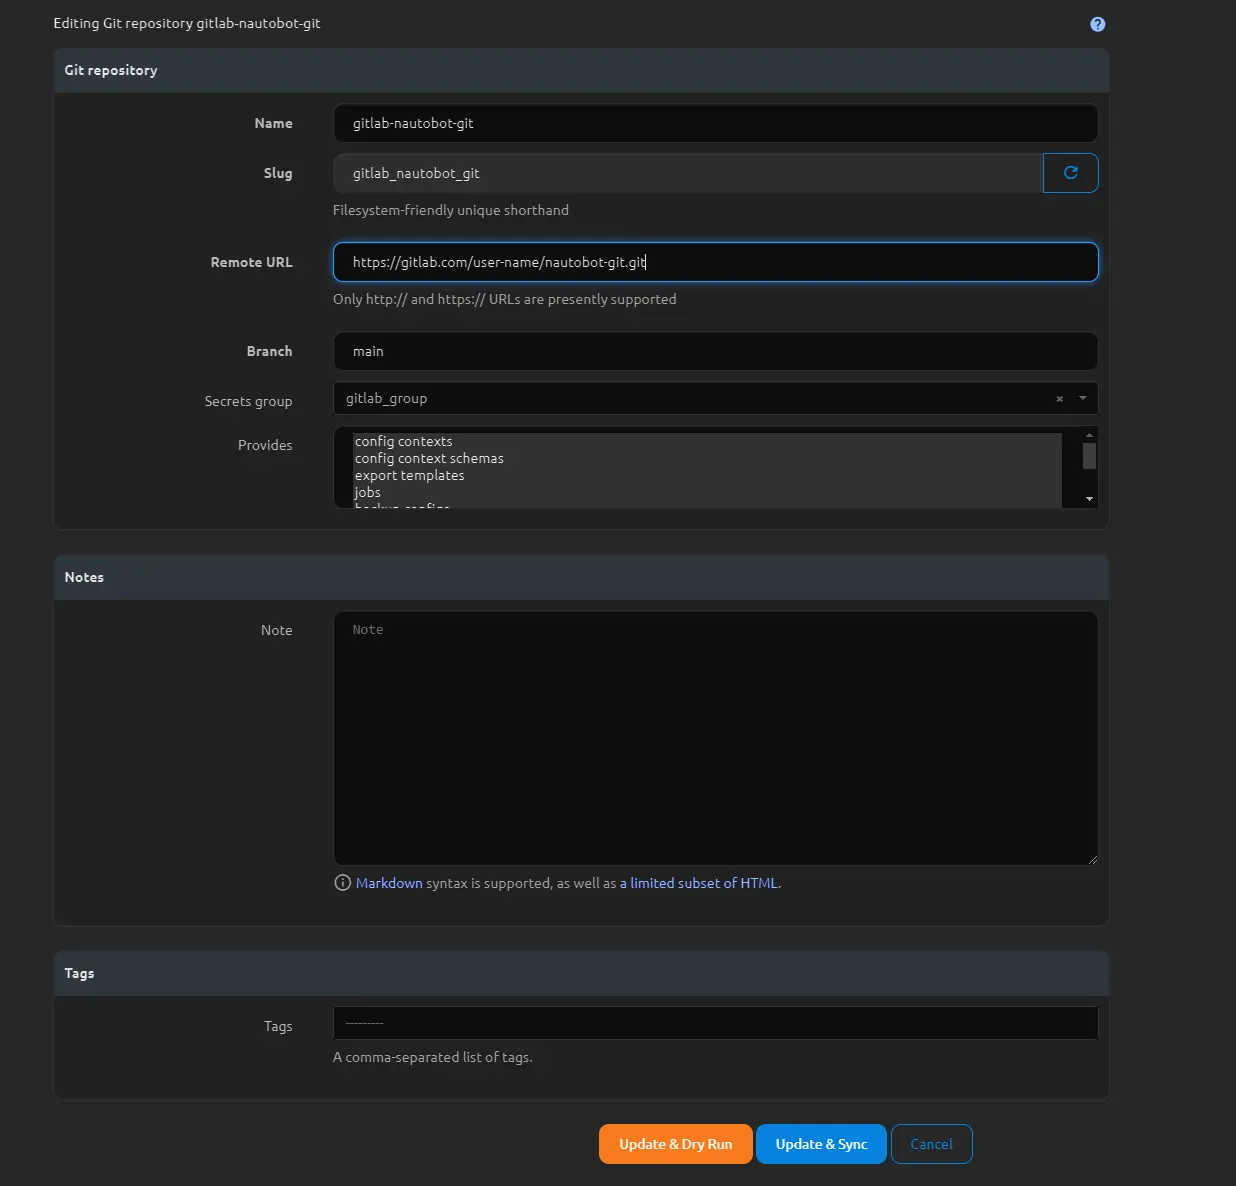Clear the gitlab_group secrets group selection
The image size is (1236, 1186).
1059,399
